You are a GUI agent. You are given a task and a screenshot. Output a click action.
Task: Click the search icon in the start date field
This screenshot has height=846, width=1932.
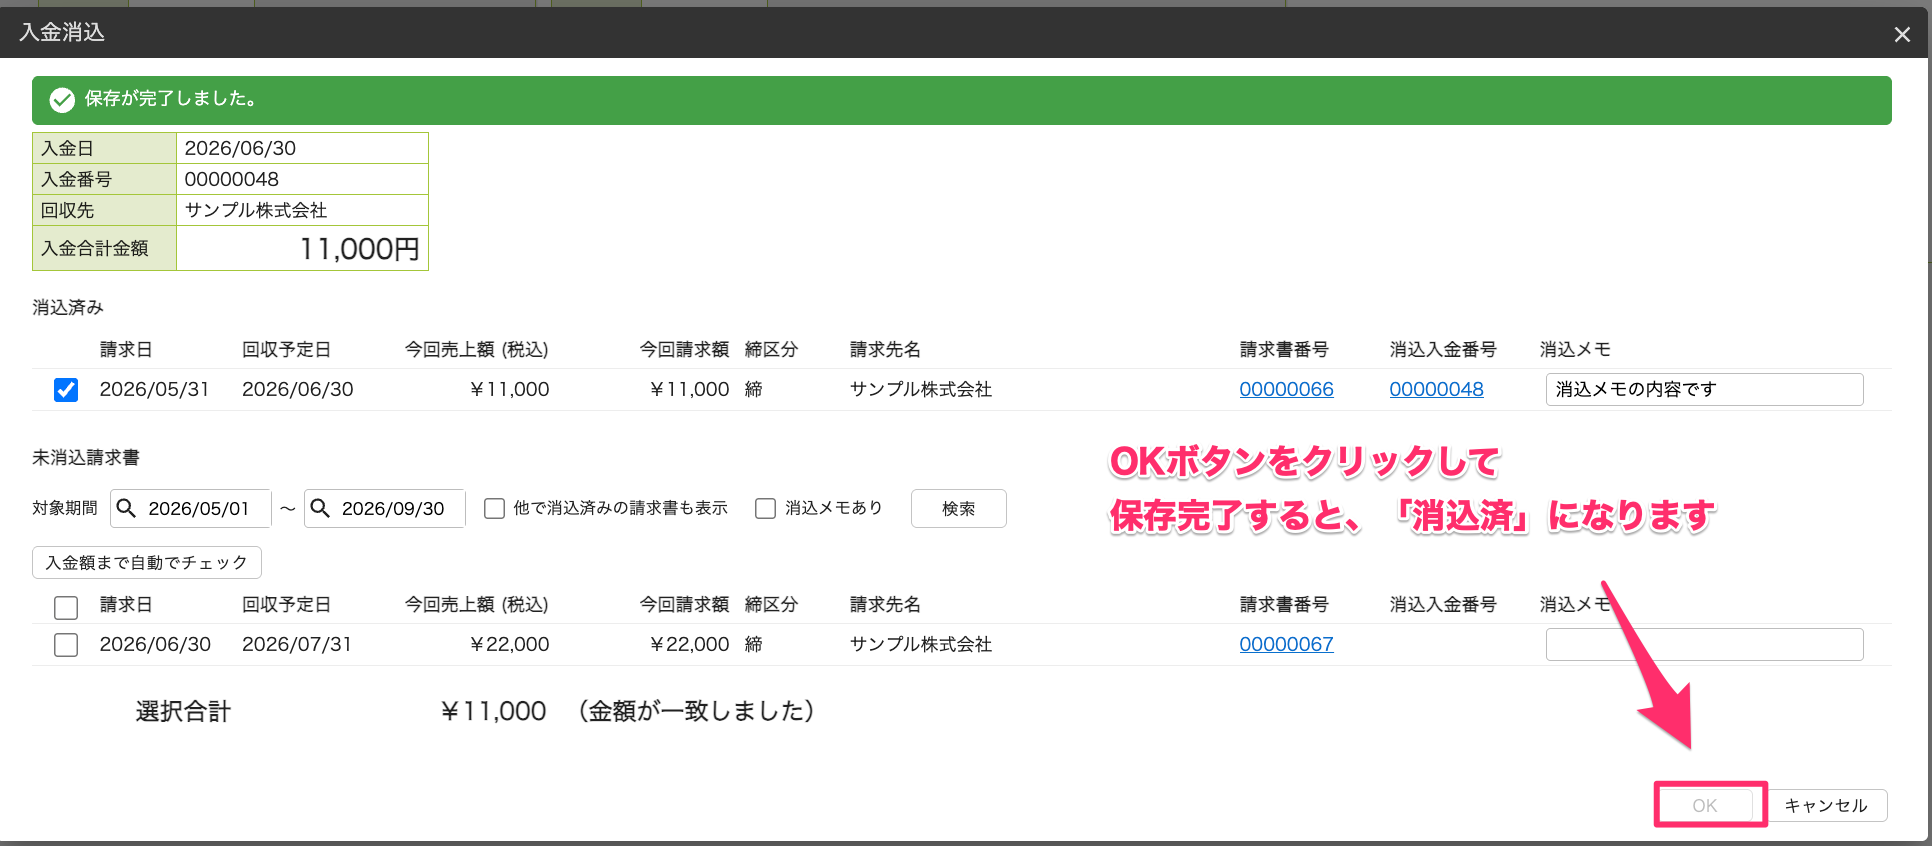pyautogui.click(x=127, y=508)
